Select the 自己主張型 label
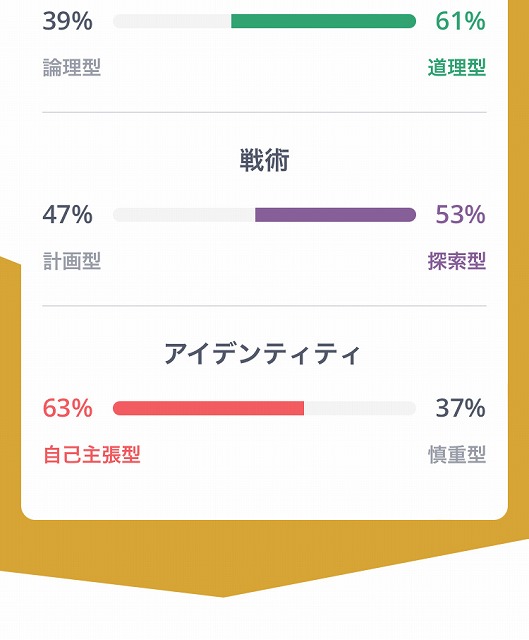This screenshot has width=529, height=640. (92, 454)
